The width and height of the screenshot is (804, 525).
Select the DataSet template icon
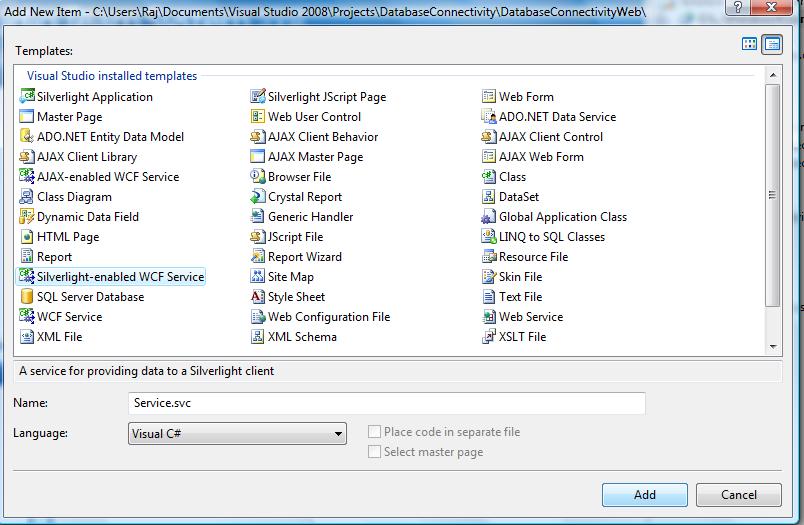point(489,196)
